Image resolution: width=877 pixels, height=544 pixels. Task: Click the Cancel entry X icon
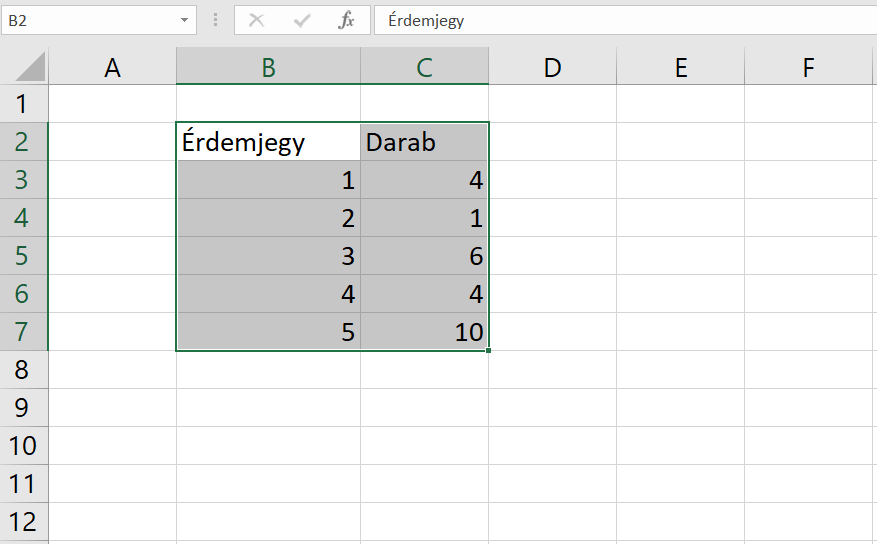[x=257, y=20]
